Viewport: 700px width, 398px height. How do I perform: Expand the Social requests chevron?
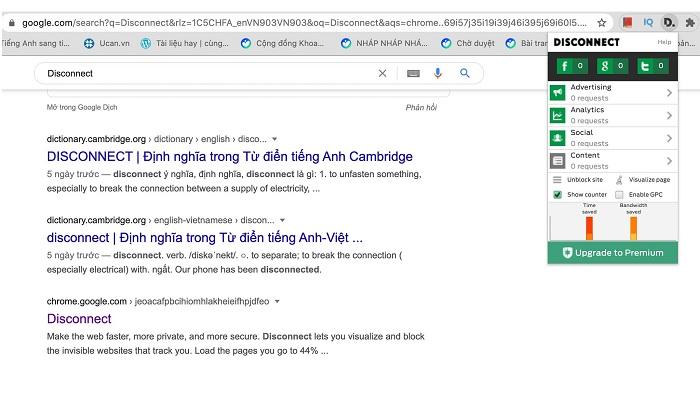coord(669,138)
